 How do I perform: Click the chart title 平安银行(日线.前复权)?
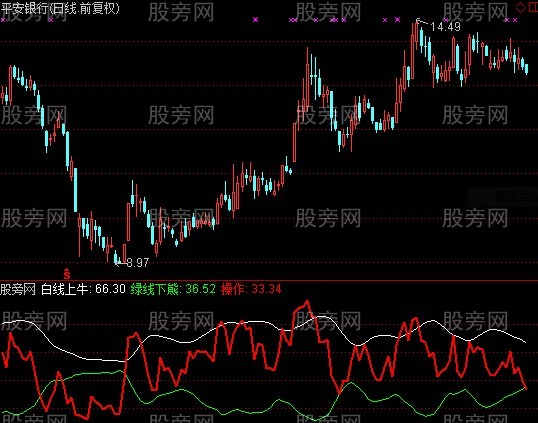[x=60, y=8]
